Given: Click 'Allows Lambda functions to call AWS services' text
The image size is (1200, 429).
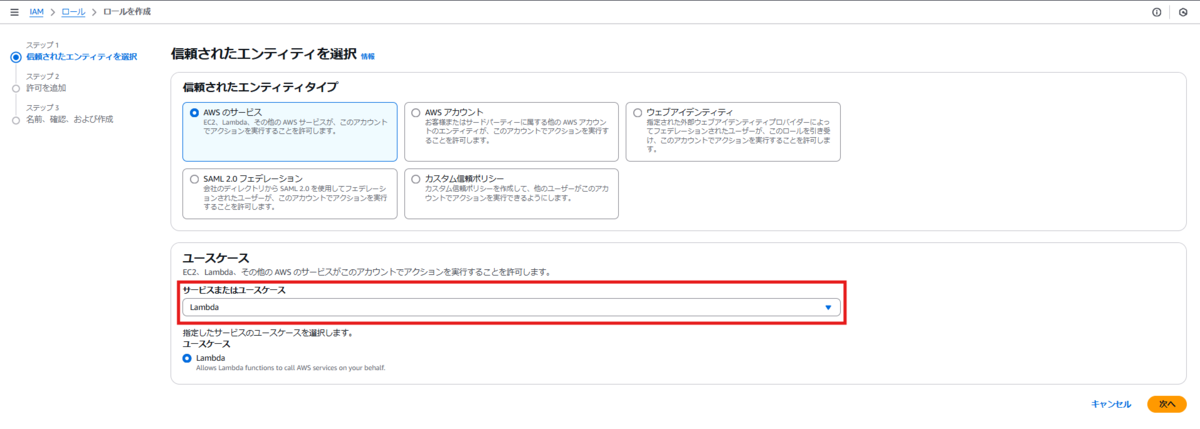Looking at the screenshot, I should click(291, 367).
